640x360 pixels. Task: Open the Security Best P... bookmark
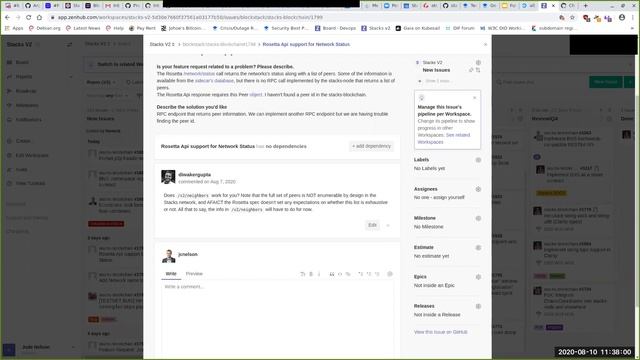point(286,28)
